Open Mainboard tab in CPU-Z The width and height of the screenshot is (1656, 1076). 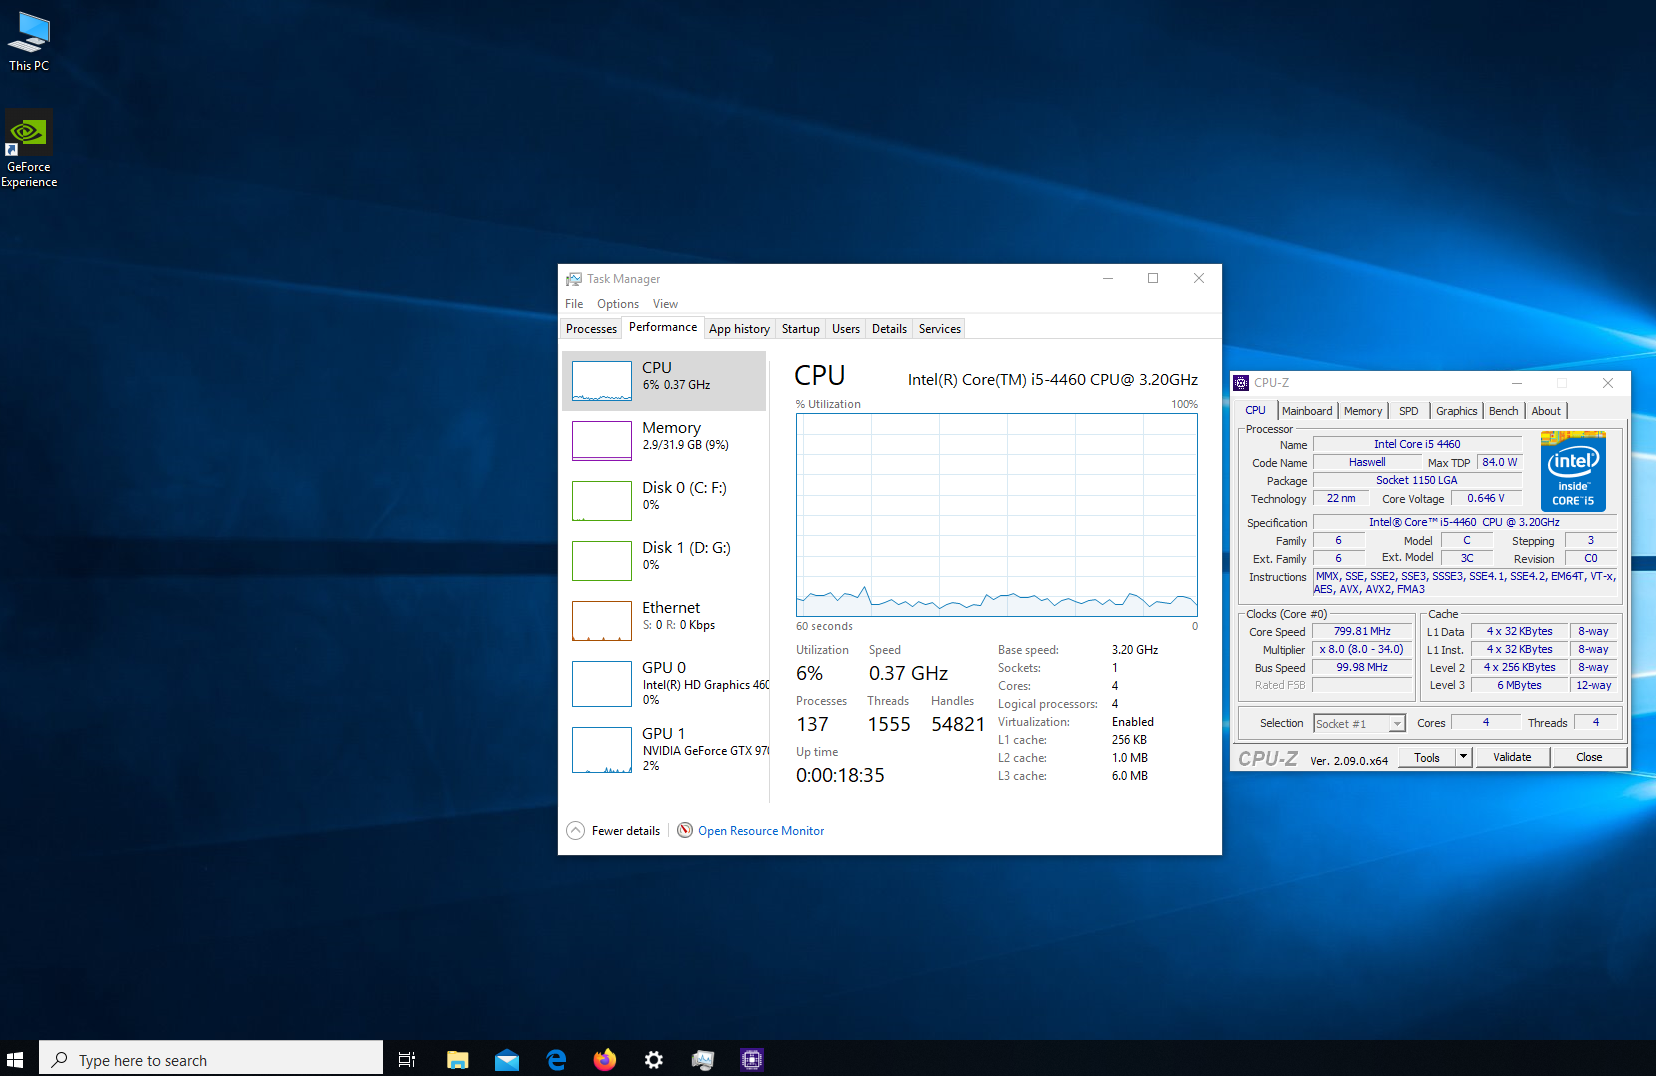point(1307,411)
